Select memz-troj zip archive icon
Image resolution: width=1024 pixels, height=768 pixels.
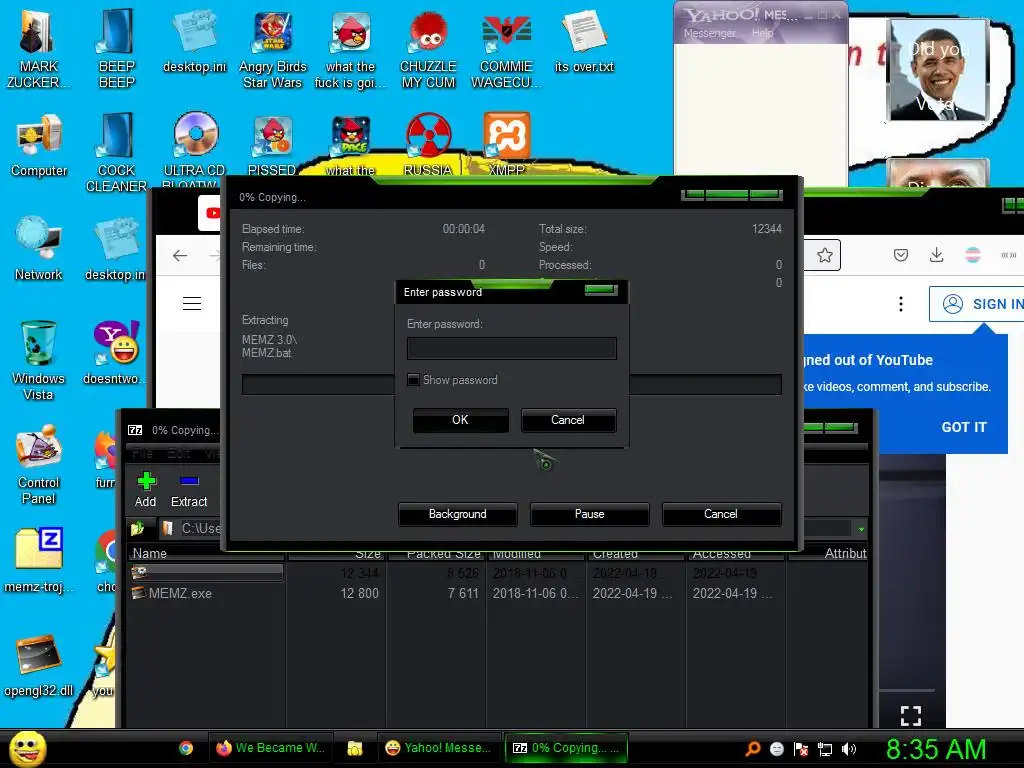pyautogui.click(x=39, y=560)
